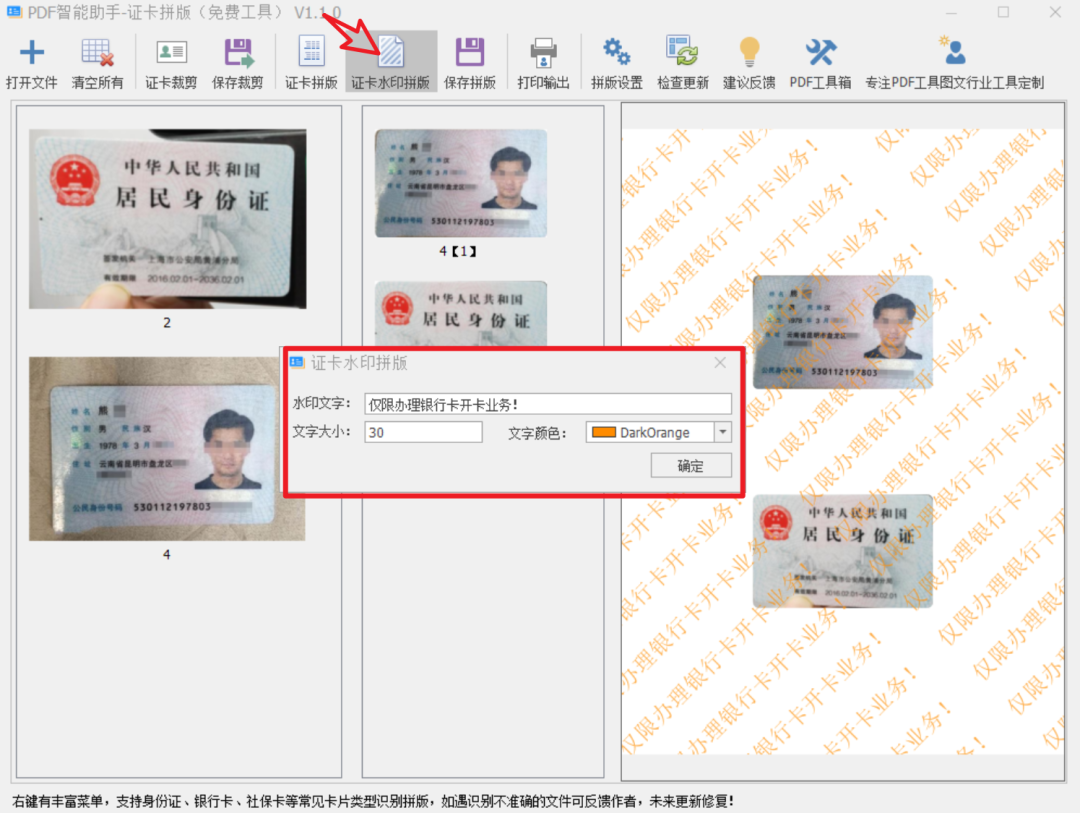Click the 水印文字 watermark text field

(x=547, y=404)
